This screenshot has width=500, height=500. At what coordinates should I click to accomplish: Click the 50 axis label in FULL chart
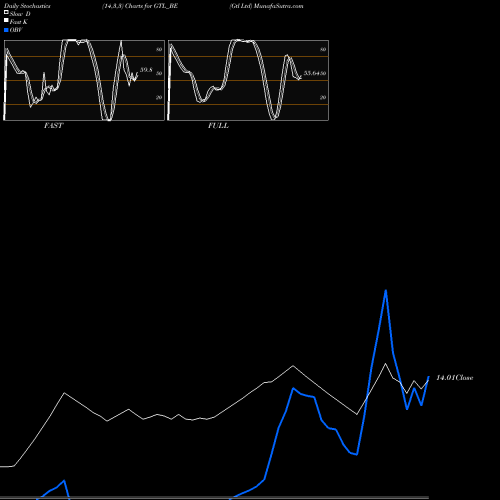[x=323, y=73]
